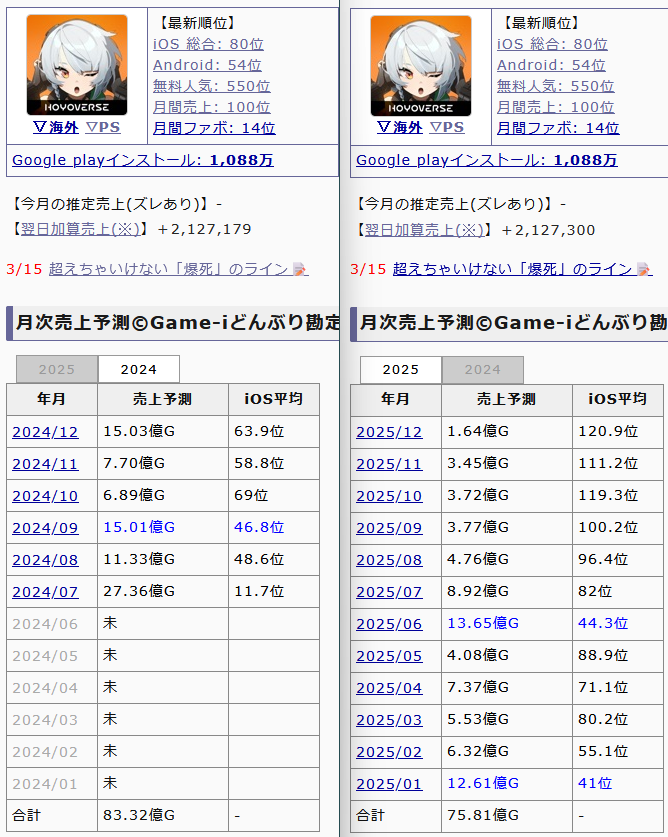Click the 27.36億G sales cell
This screenshot has height=837, width=668.
pyautogui.click(x=163, y=591)
